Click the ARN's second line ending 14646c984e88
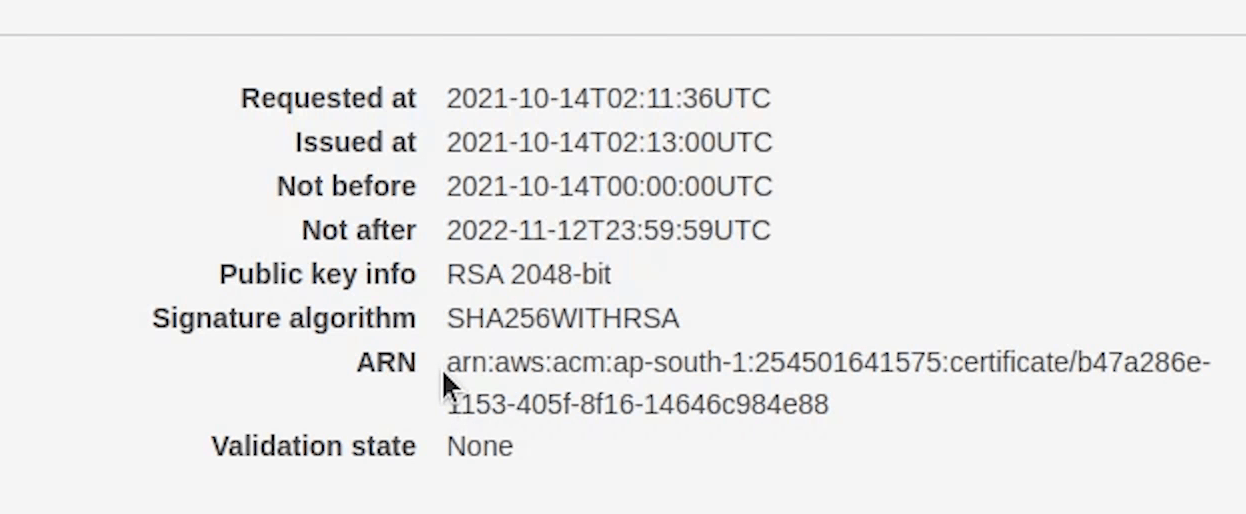This screenshot has width=1246, height=514. click(640, 405)
